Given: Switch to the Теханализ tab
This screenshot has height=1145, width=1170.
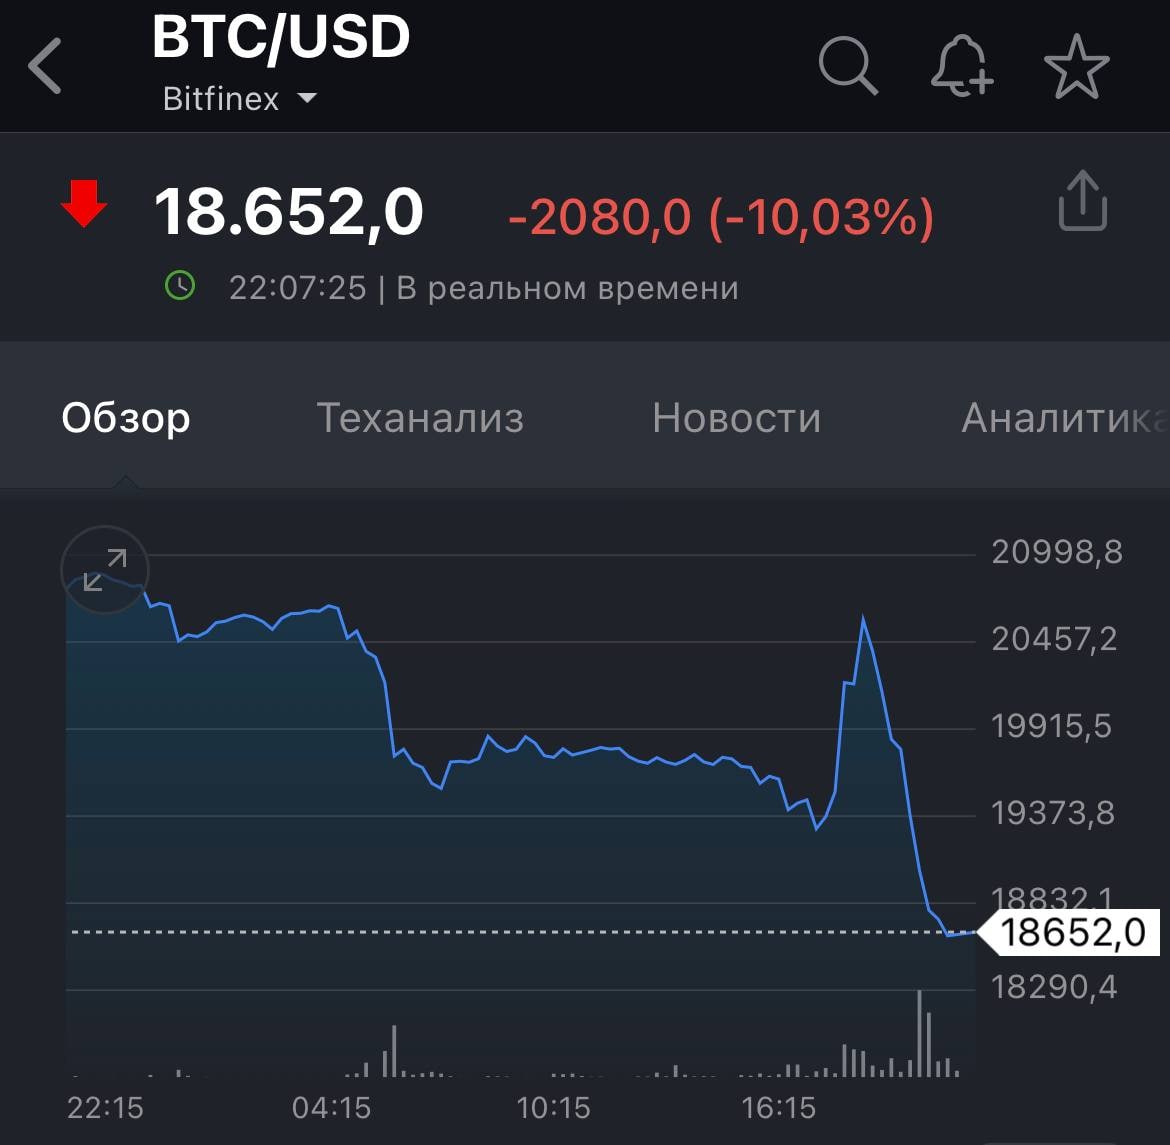Looking at the screenshot, I should coord(420,418).
